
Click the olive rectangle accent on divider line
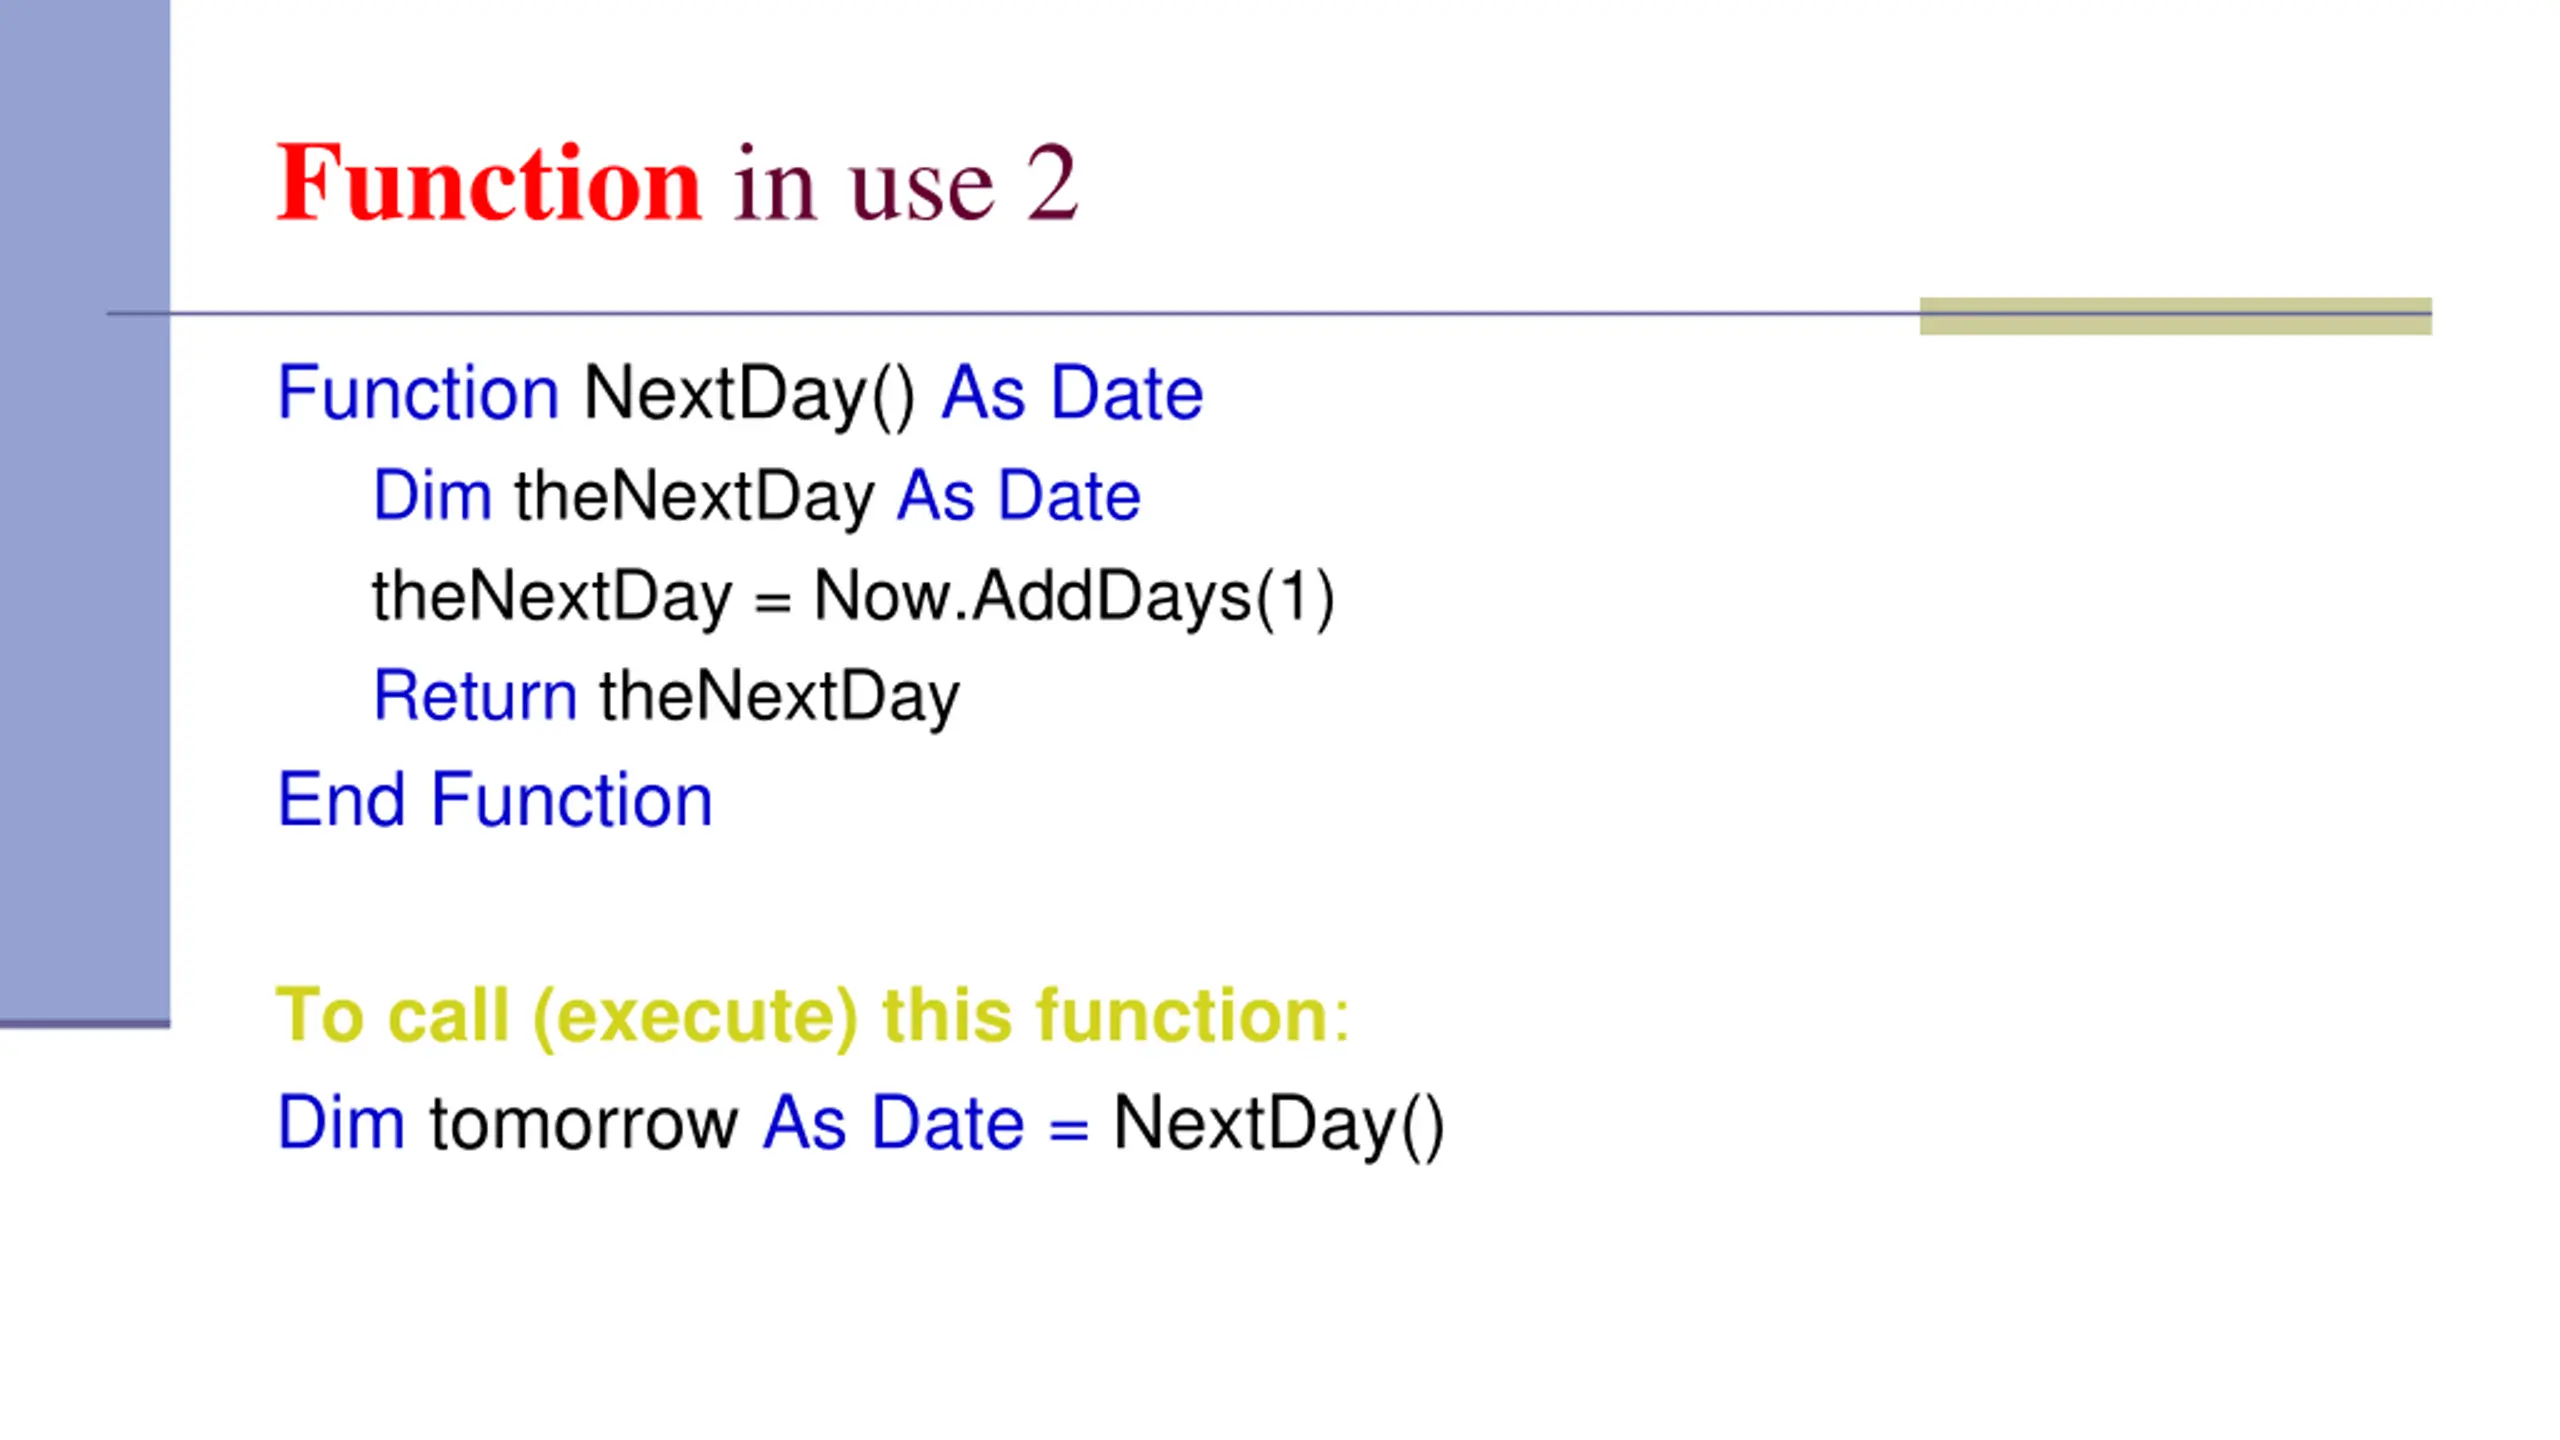point(2175,316)
